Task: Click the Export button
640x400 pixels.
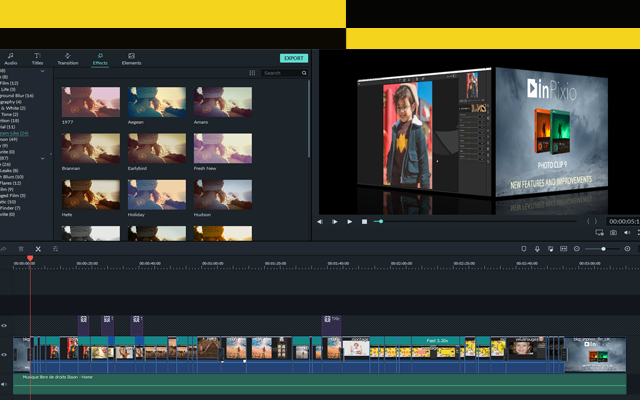Action: 293,58
